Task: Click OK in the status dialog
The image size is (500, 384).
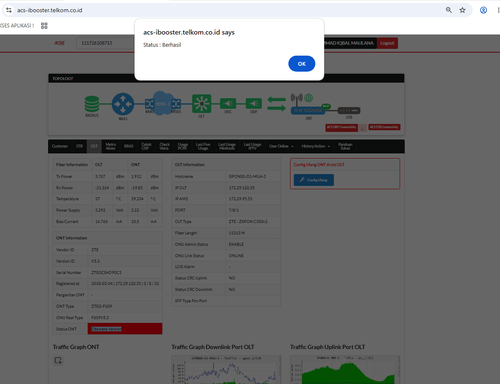Action: pos(301,64)
